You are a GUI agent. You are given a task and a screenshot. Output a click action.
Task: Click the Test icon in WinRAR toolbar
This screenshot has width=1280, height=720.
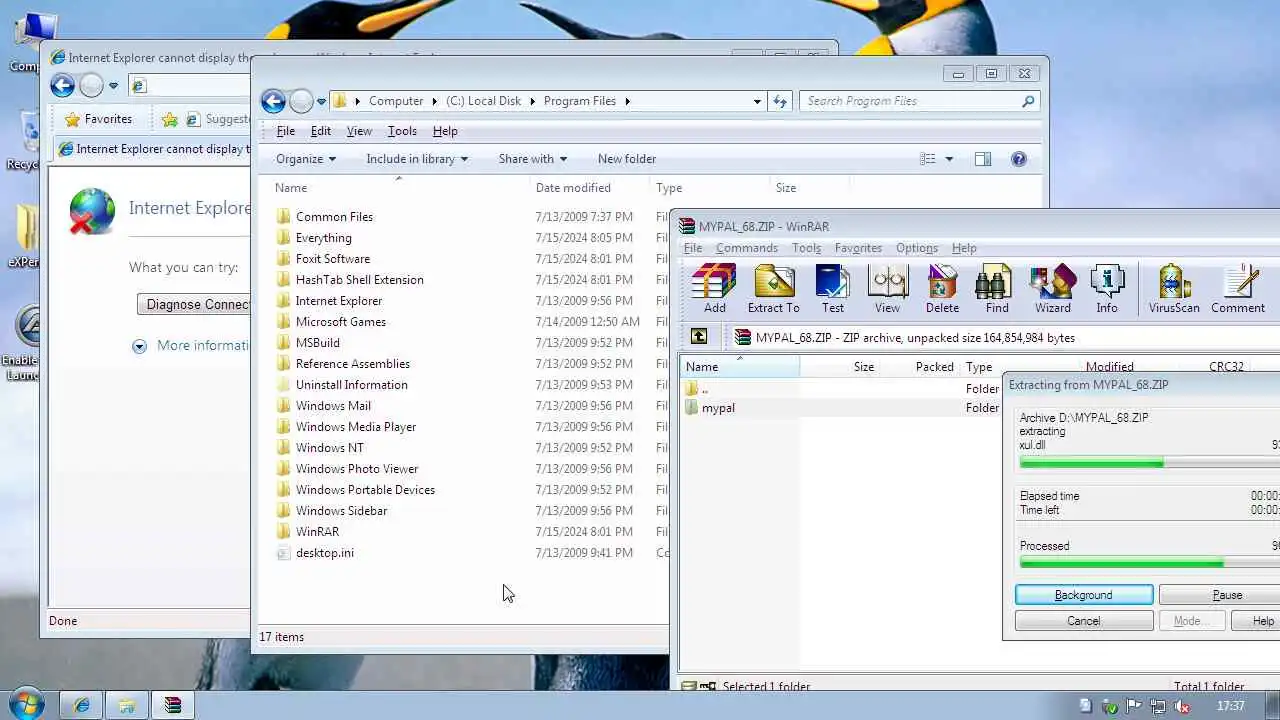(832, 289)
